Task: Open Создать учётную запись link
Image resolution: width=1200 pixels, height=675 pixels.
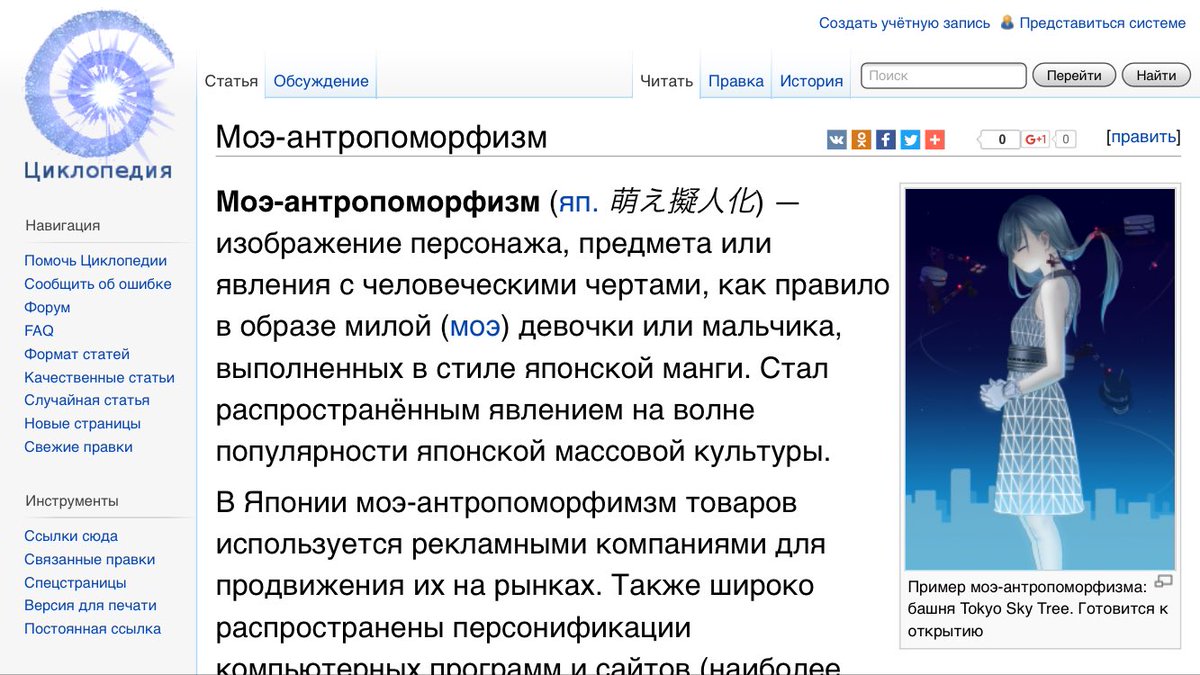Action: 905,23
